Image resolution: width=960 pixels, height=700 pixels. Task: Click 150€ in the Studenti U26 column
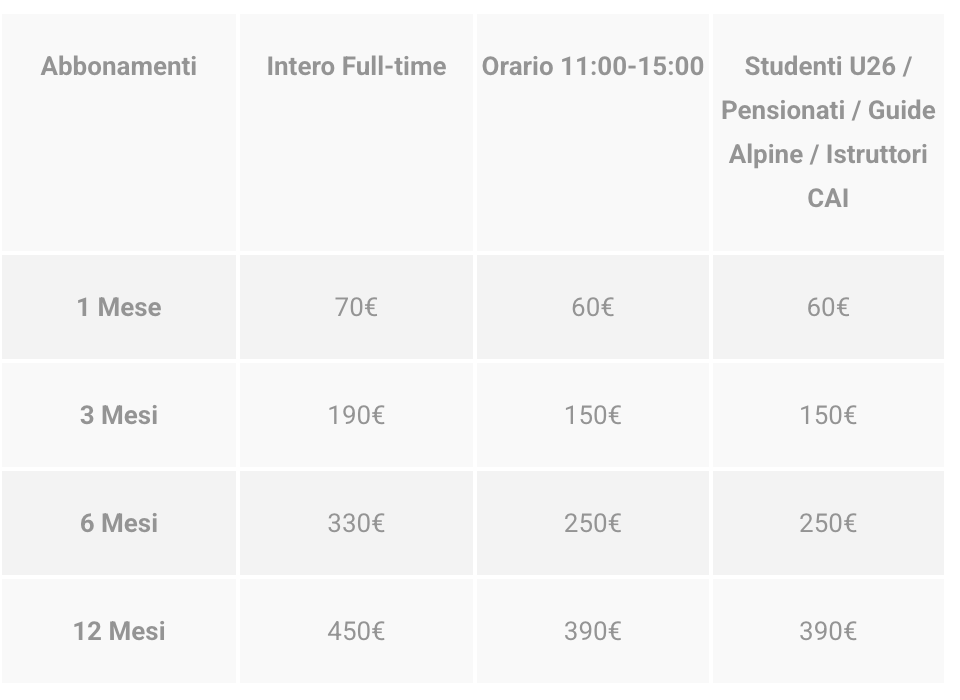click(x=827, y=415)
